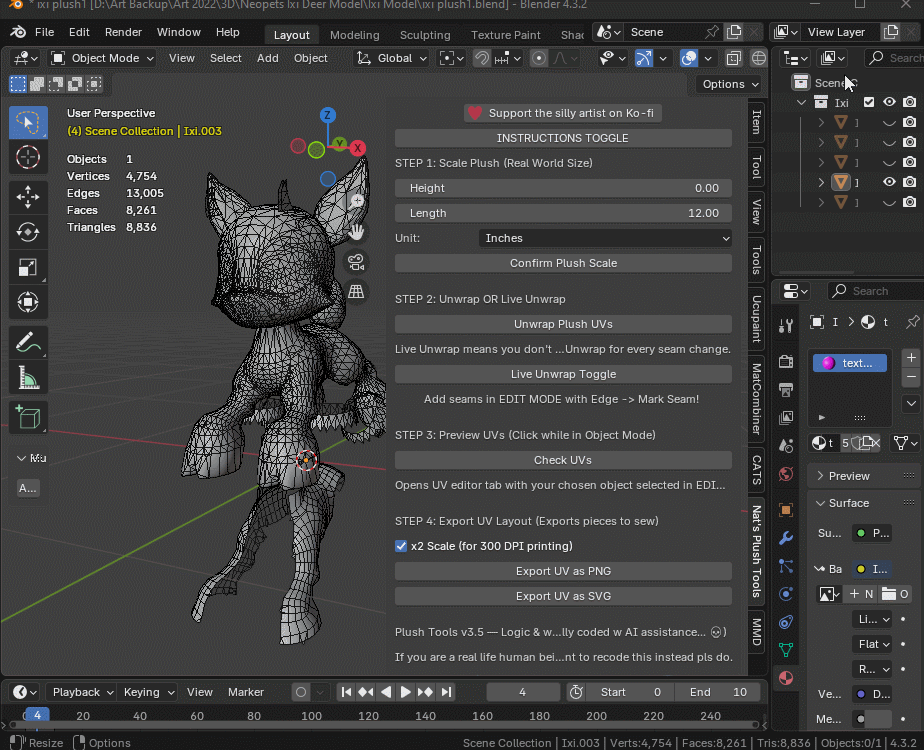The width and height of the screenshot is (924, 750).
Task: Pick the Annotate pencil tool
Action: (x=28, y=343)
